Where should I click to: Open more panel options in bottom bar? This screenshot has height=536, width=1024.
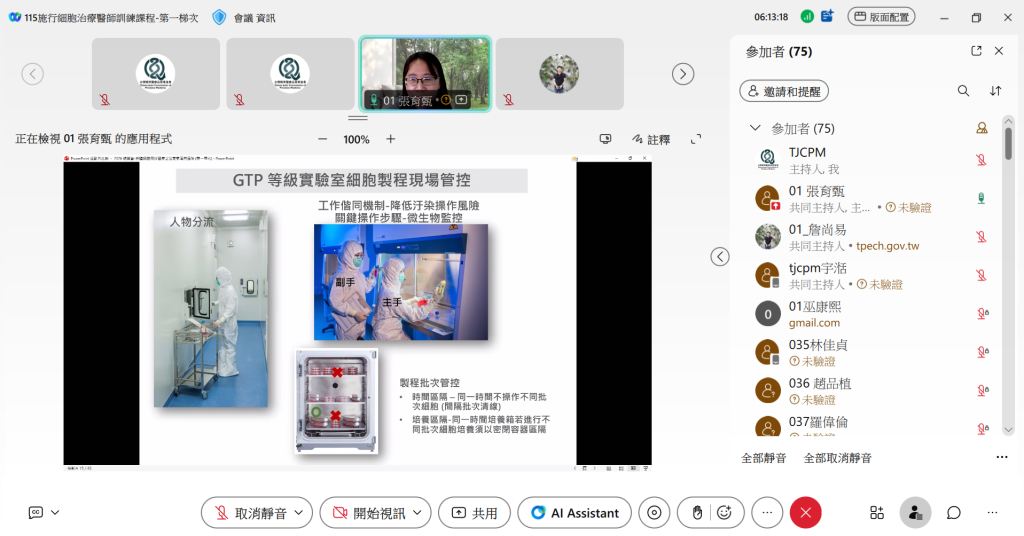click(x=993, y=513)
